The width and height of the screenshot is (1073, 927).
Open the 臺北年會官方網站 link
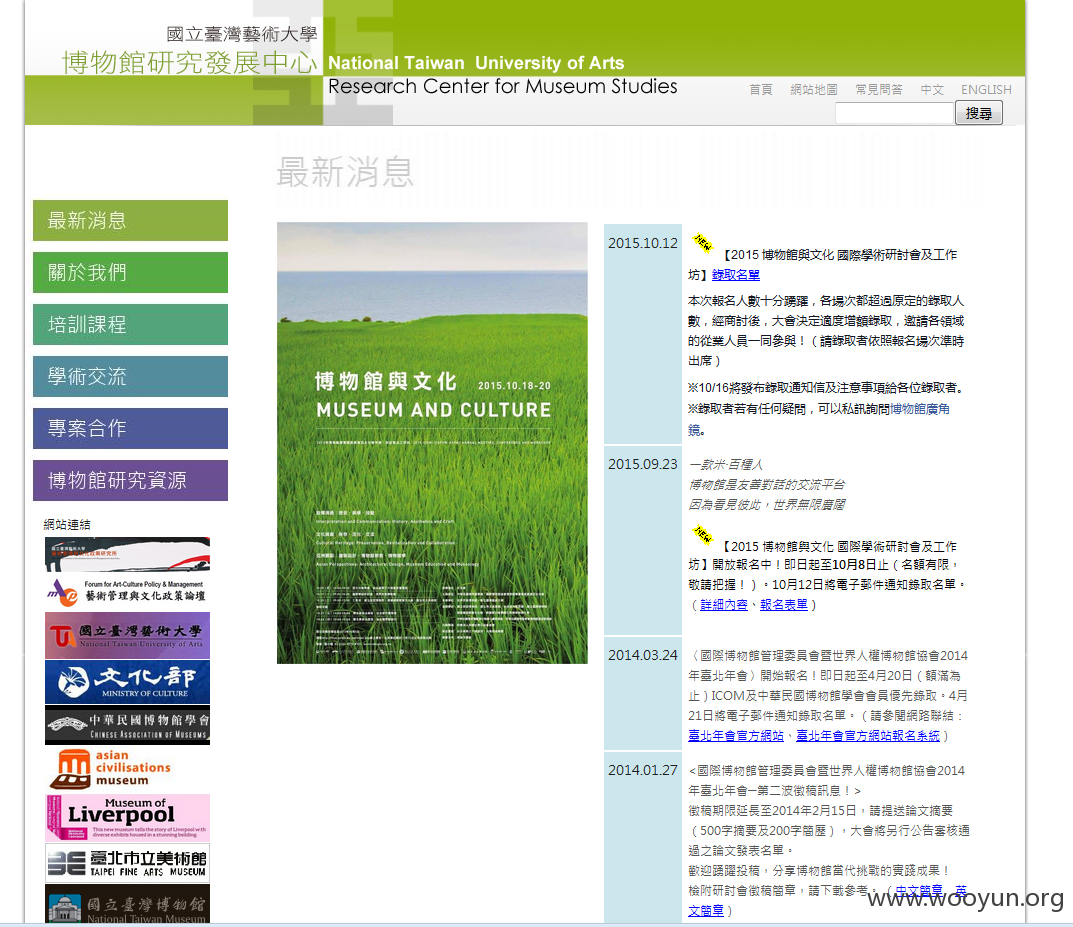click(x=736, y=736)
